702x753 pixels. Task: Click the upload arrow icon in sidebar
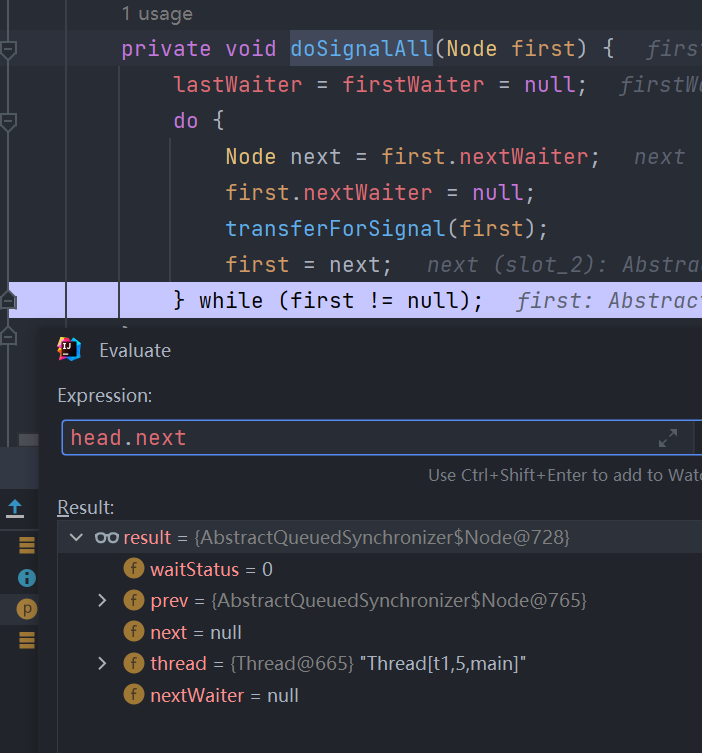pos(15,508)
